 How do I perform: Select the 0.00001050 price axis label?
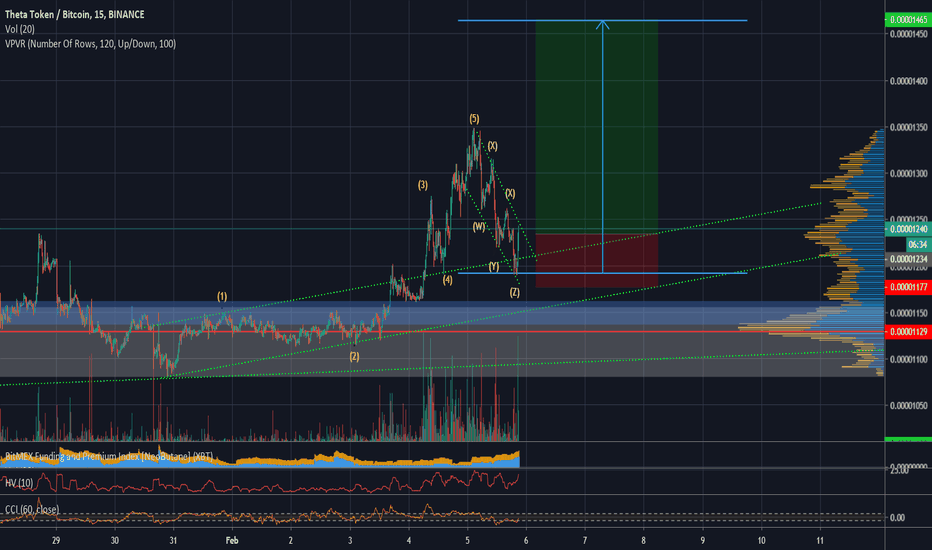(908, 406)
